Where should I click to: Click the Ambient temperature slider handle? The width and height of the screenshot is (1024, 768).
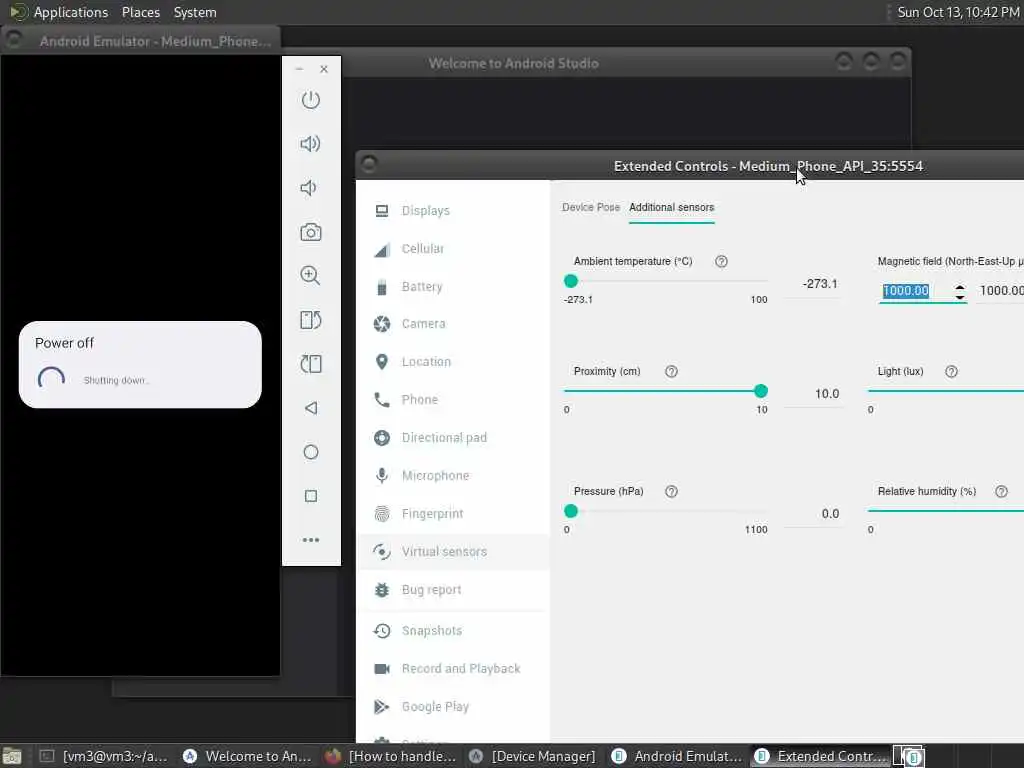571,281
